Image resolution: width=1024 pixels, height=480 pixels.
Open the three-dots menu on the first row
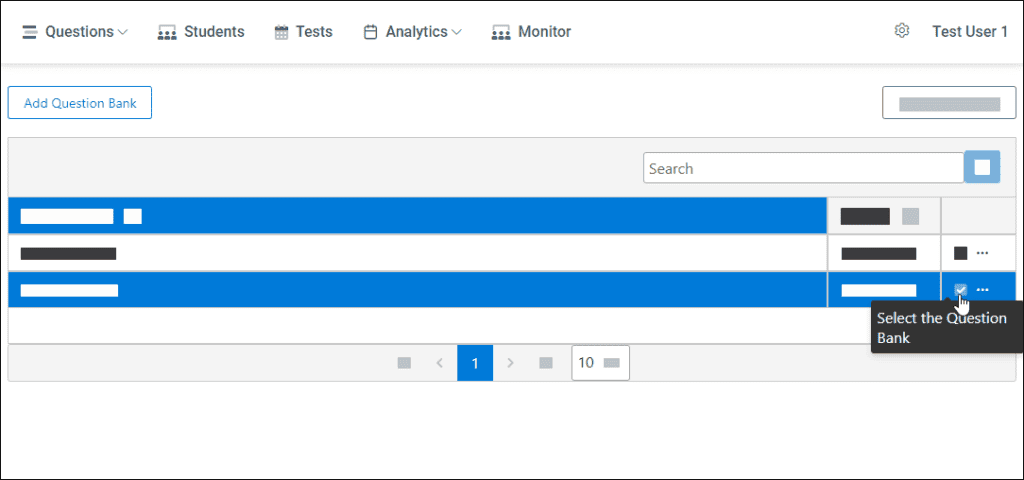tap(982, 253)
